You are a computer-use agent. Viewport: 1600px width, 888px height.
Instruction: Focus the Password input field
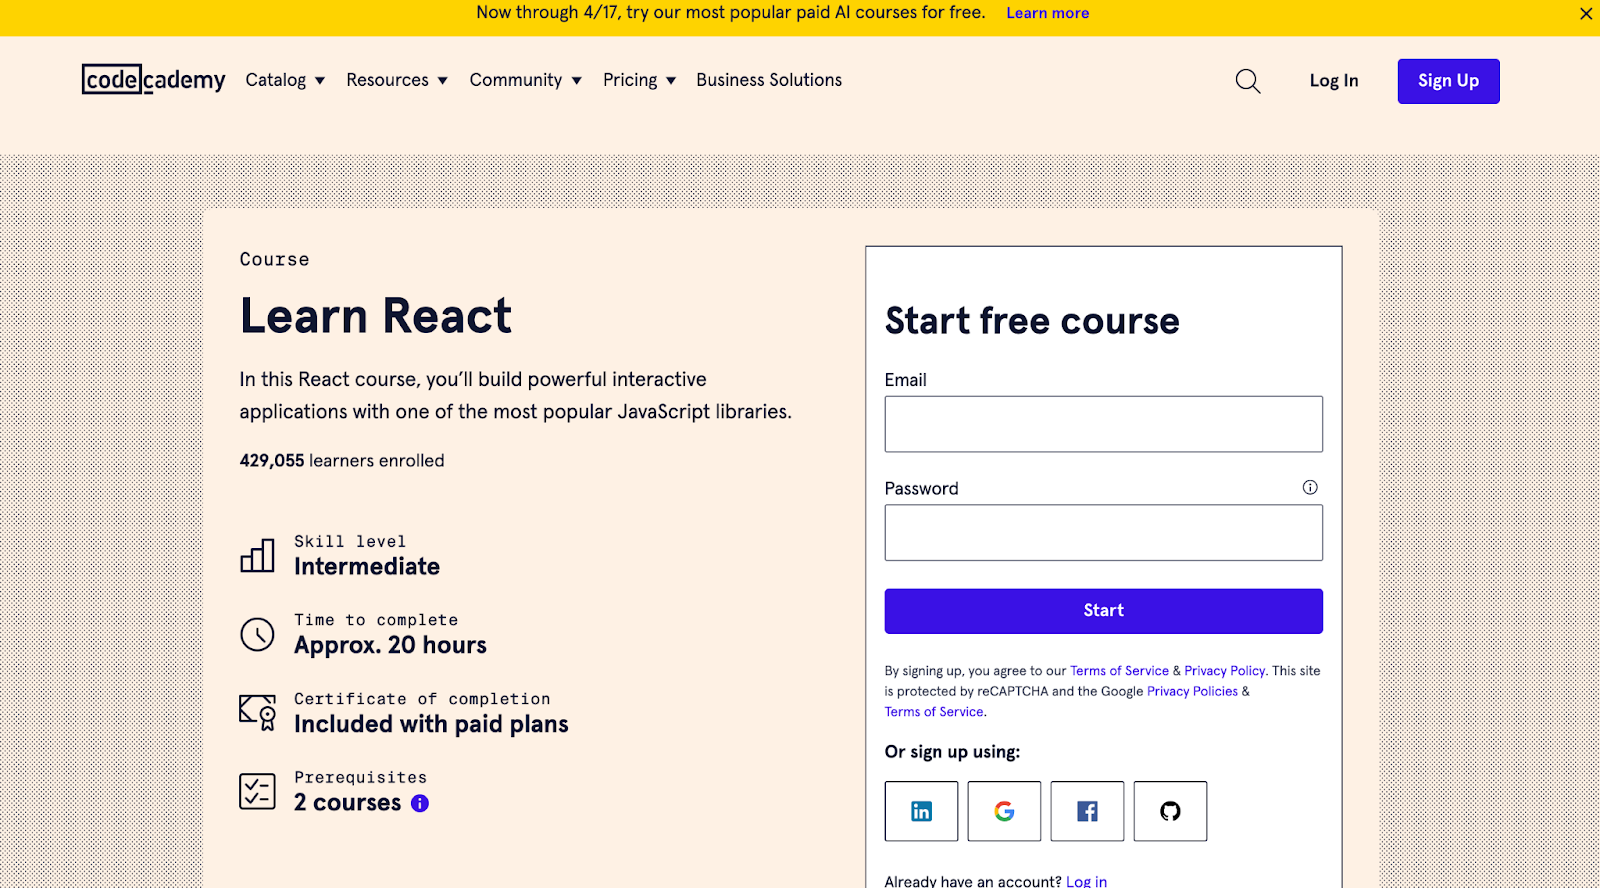pyautogui.click(x=1104, y=532)
